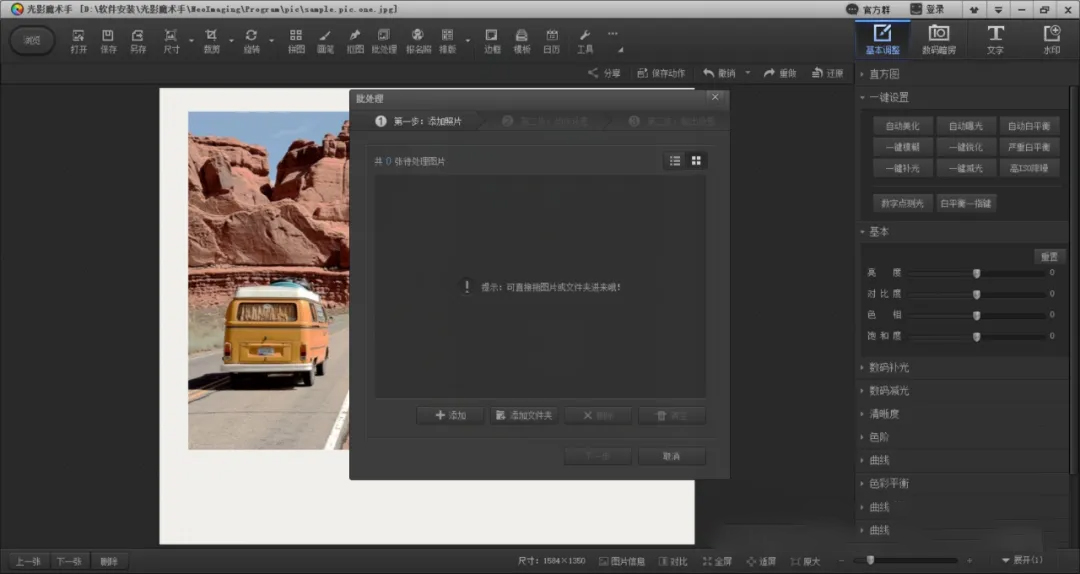Click the 自动白平衡 button
This screenshot has width=1080, height=574.
pos(1029,126)
